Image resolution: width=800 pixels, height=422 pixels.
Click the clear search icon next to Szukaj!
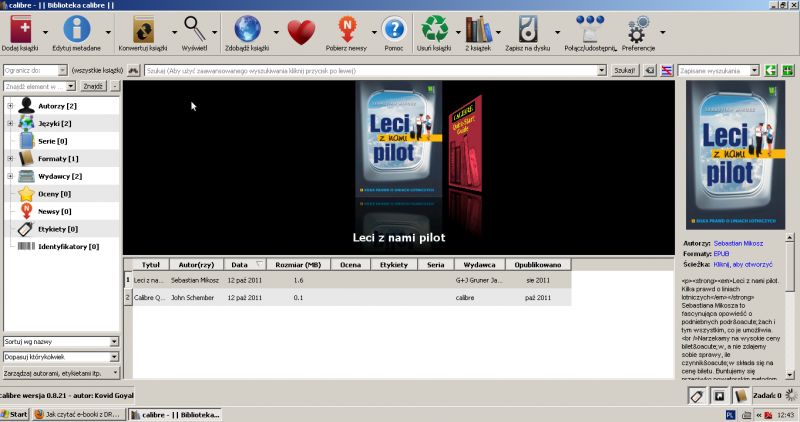pyautogui.click(x=649, y=70)
